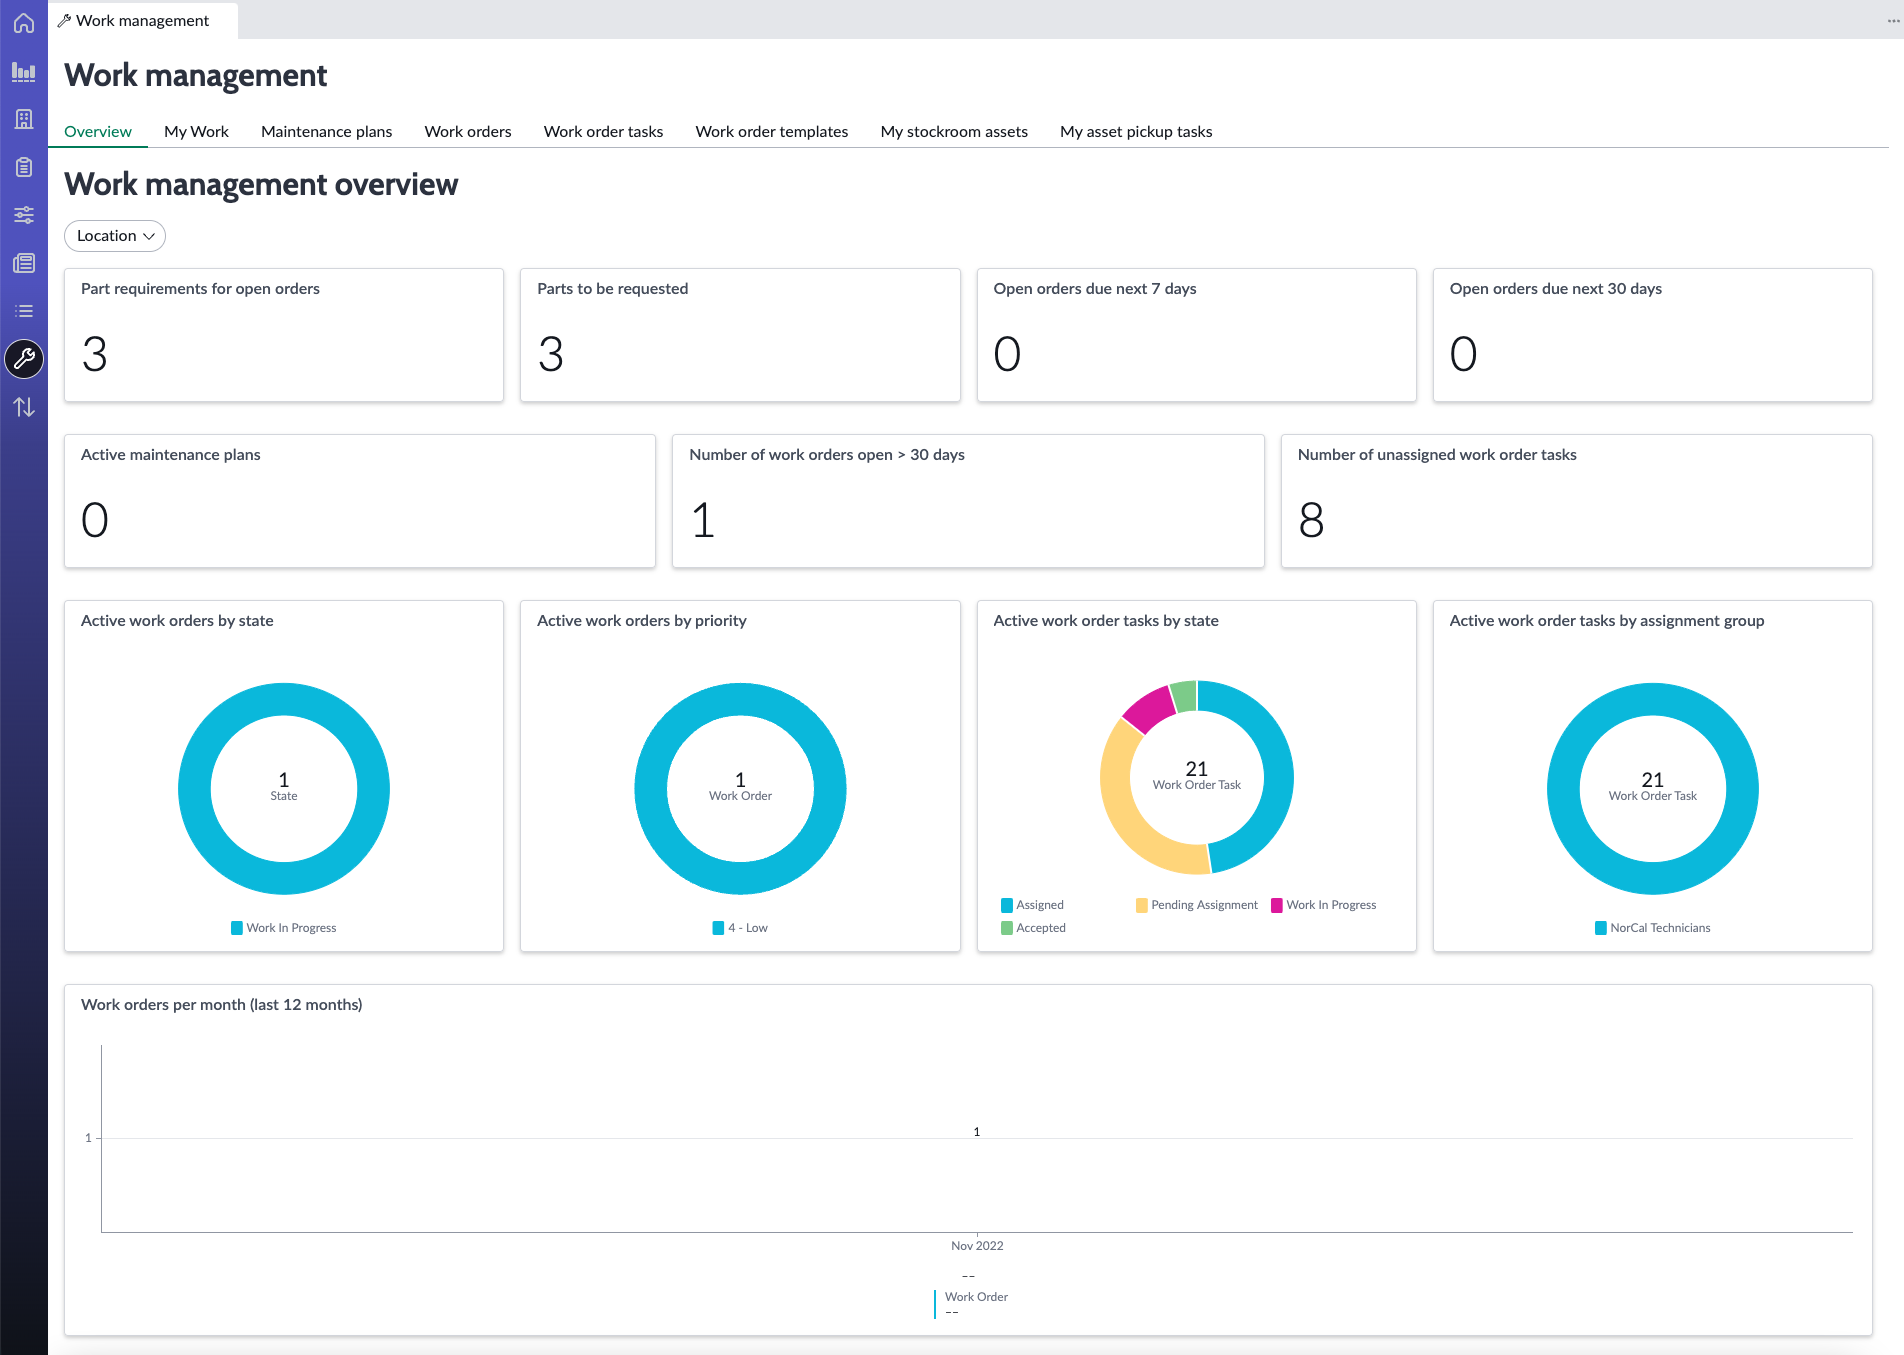The image size is (1904, 1355).
Task: Open the sliders settings icon
Action: (24, 215)
